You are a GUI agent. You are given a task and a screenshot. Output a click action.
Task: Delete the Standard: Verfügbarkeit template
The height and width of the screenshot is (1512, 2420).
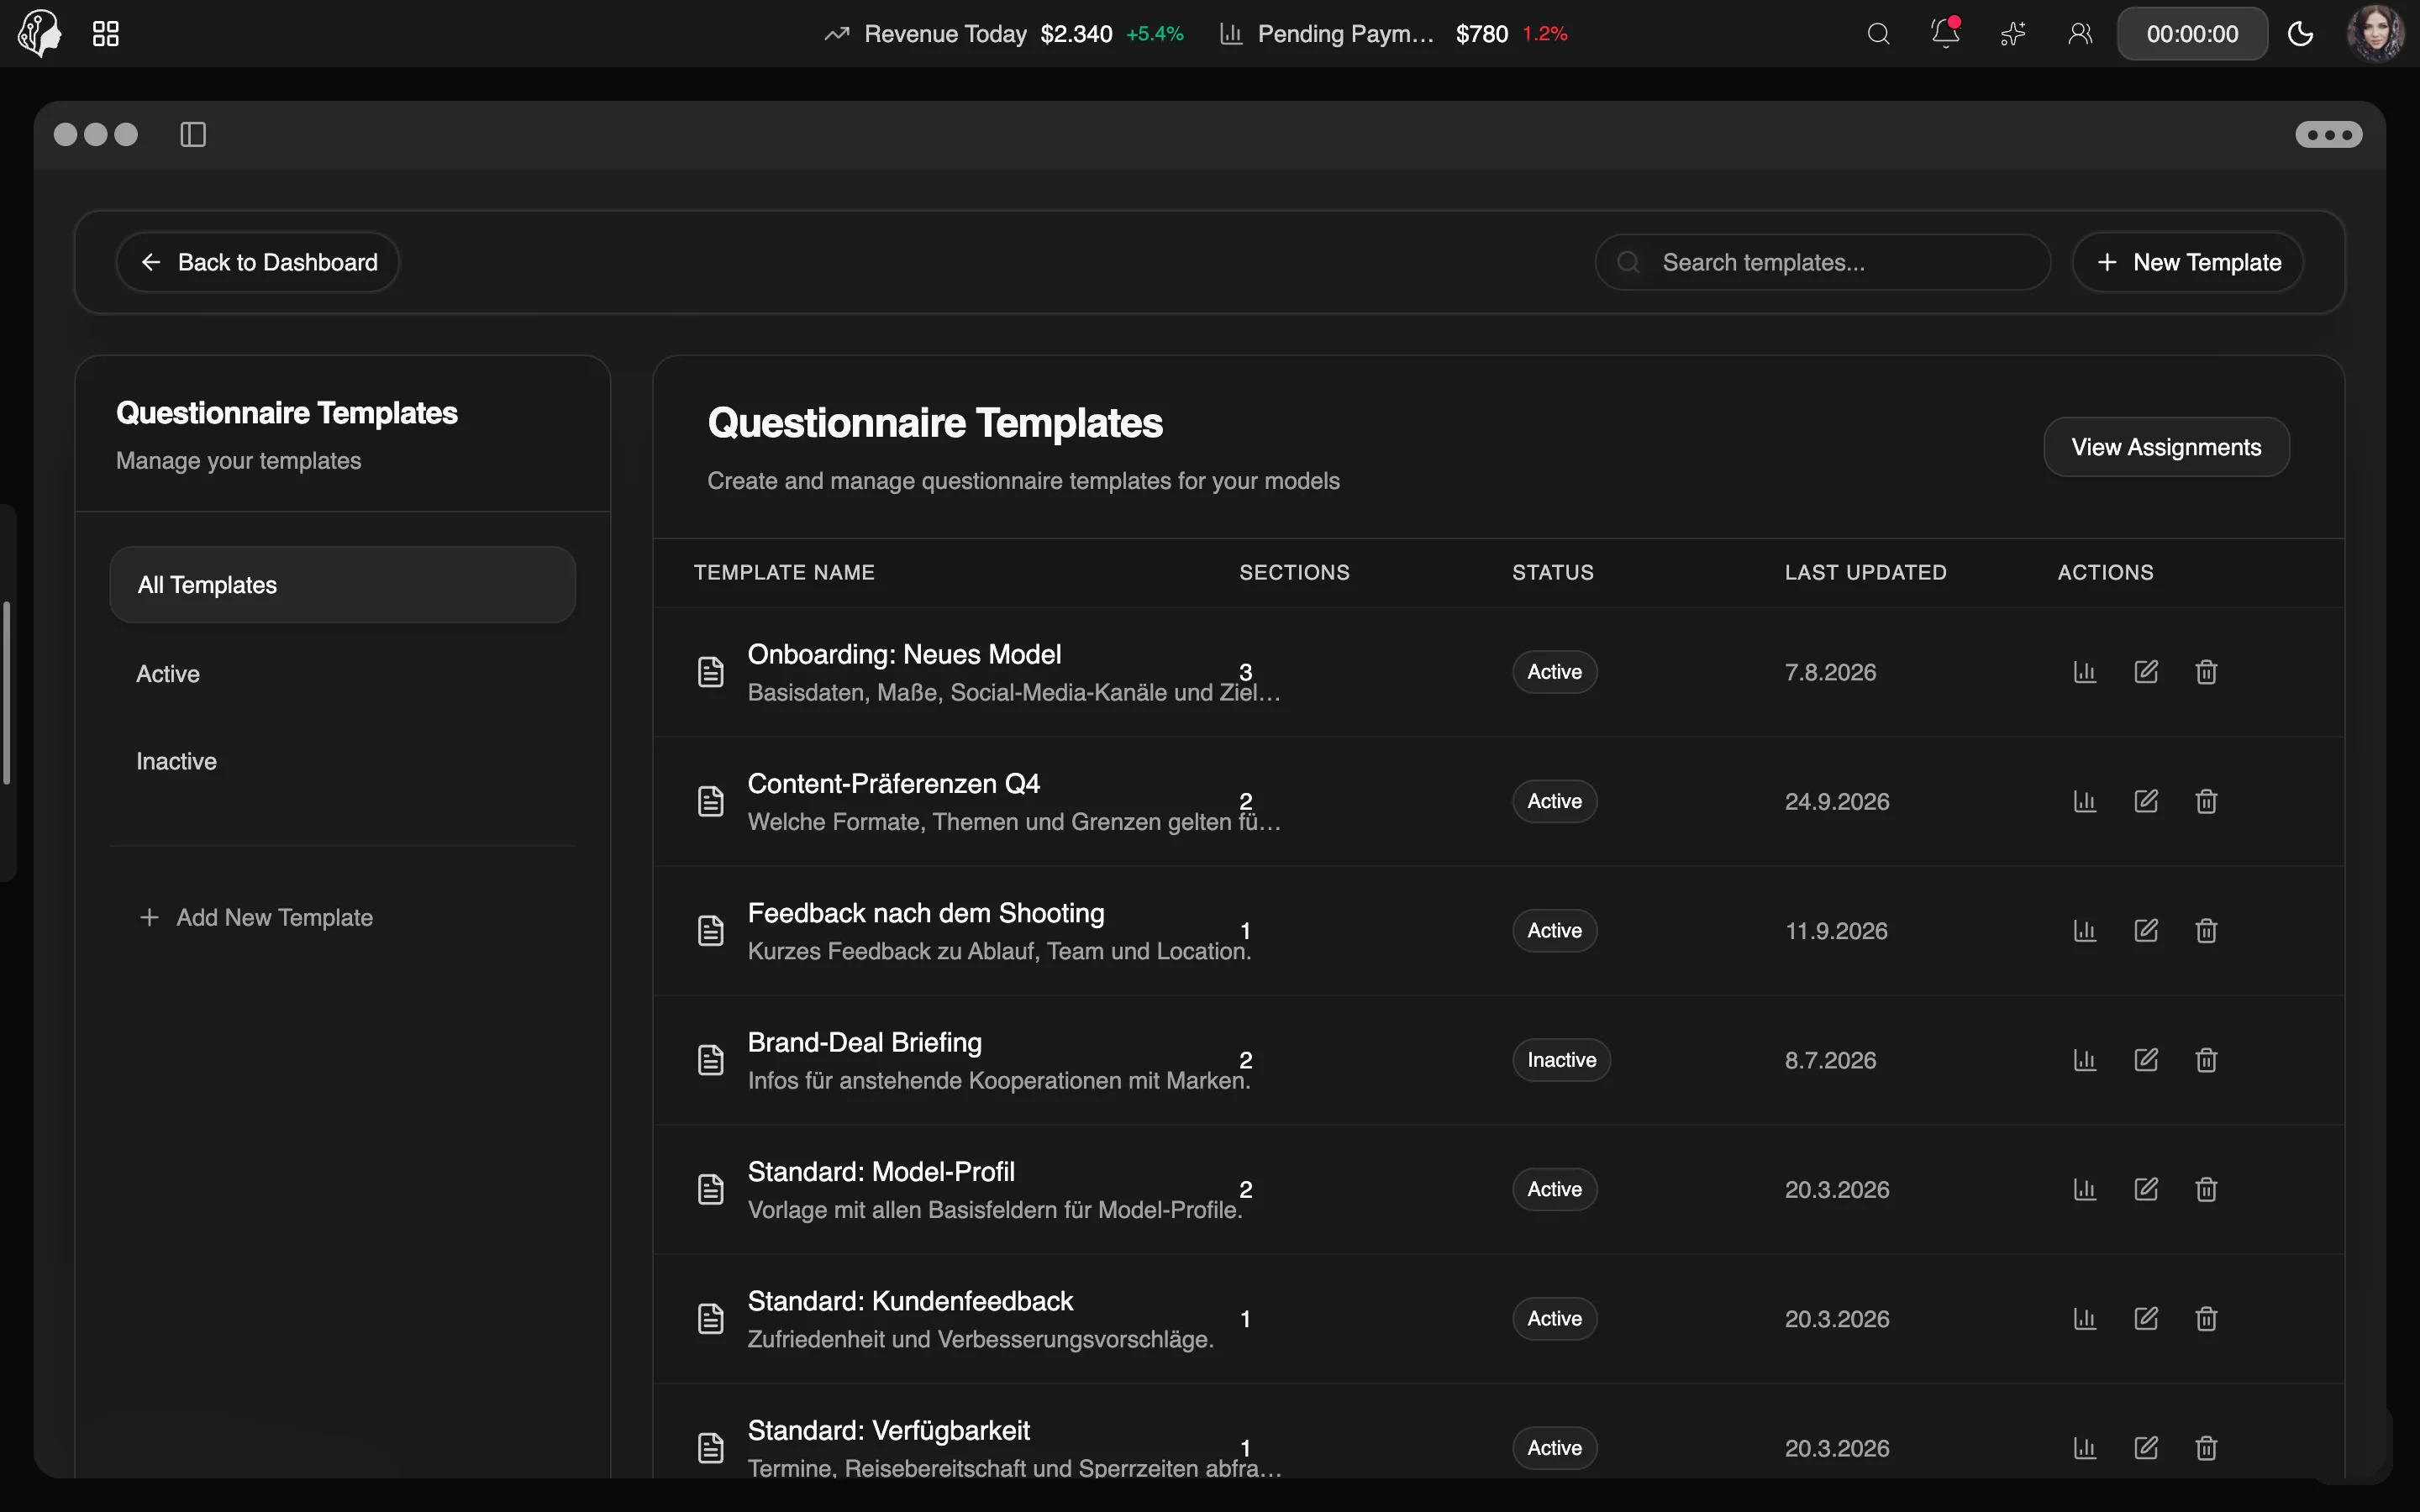click(x=2207, y=1448)
